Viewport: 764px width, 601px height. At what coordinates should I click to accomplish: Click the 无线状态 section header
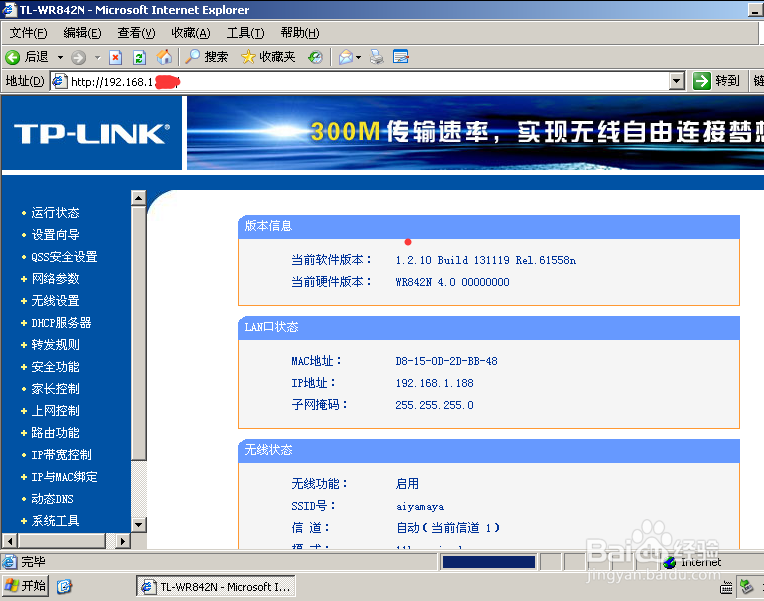pyautogui.click(x=489, y=450)
